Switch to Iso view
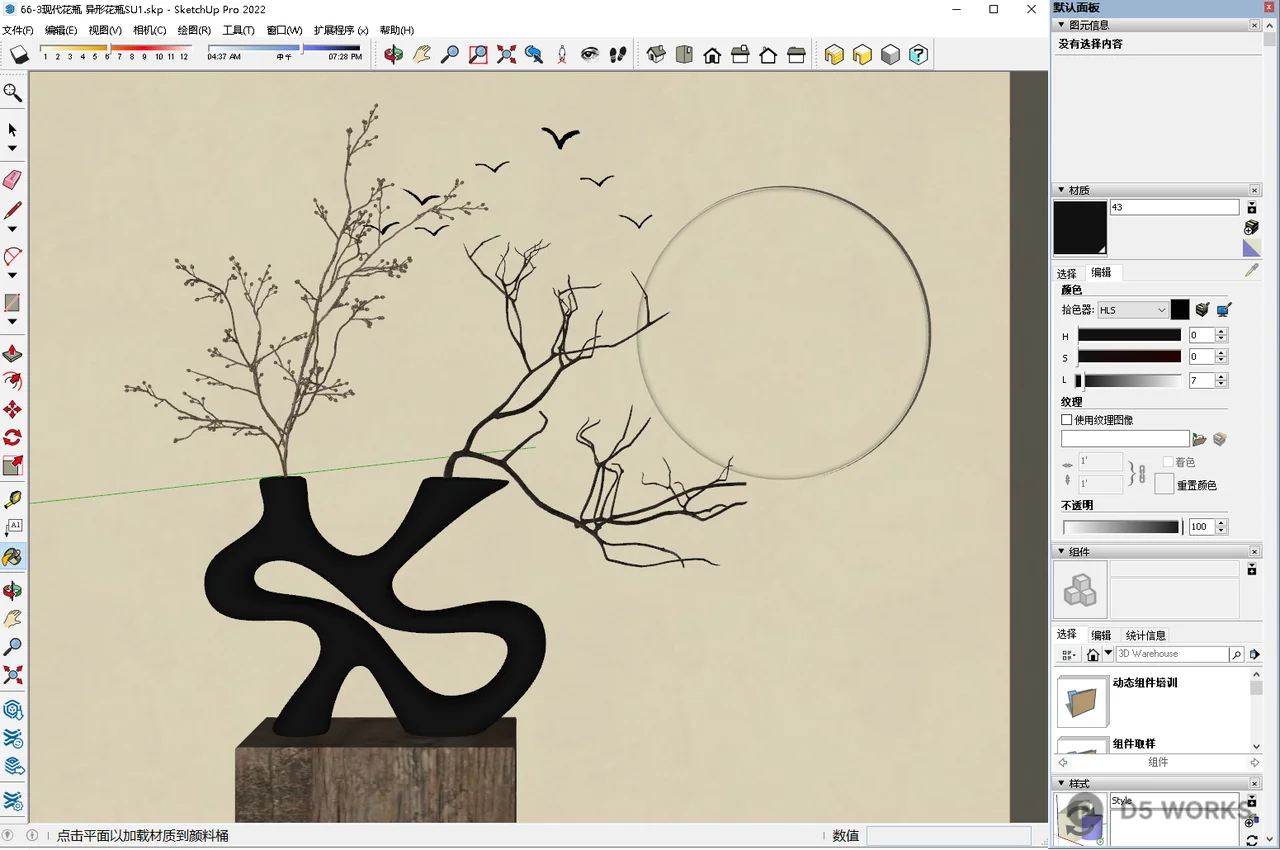1280x850 pixels. 656,54
